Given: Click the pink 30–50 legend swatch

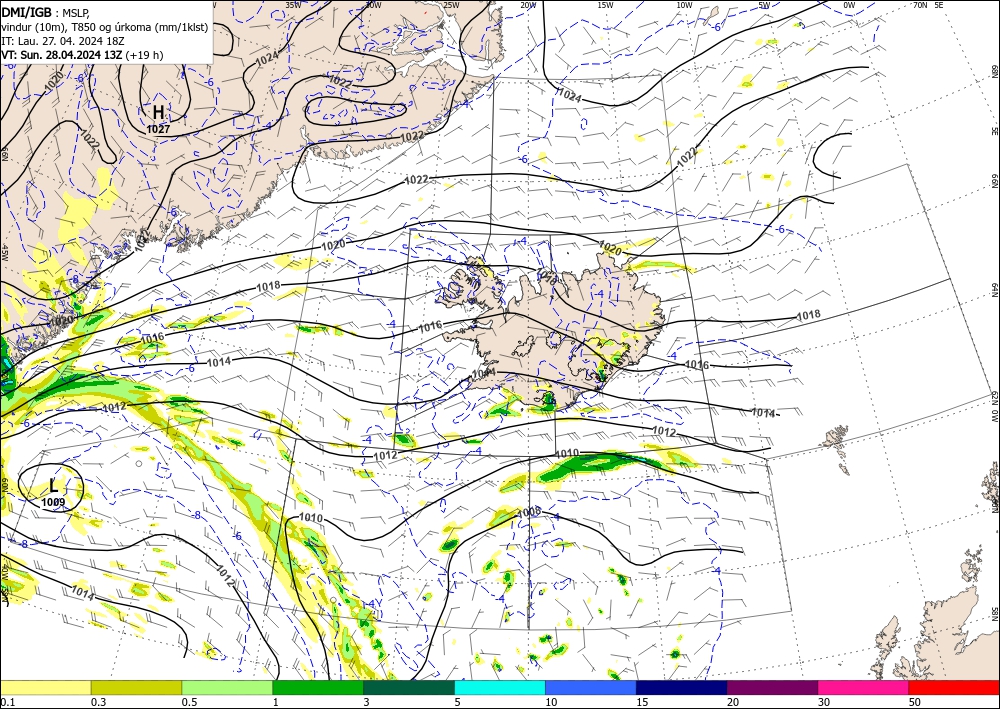Looking at the screenshot, I should tap(864, 687).
